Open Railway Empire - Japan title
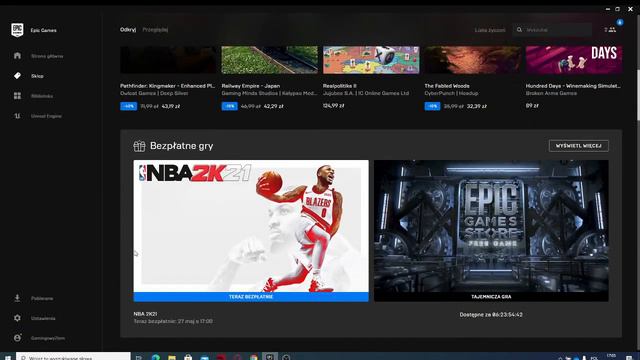 pos(251,86)
